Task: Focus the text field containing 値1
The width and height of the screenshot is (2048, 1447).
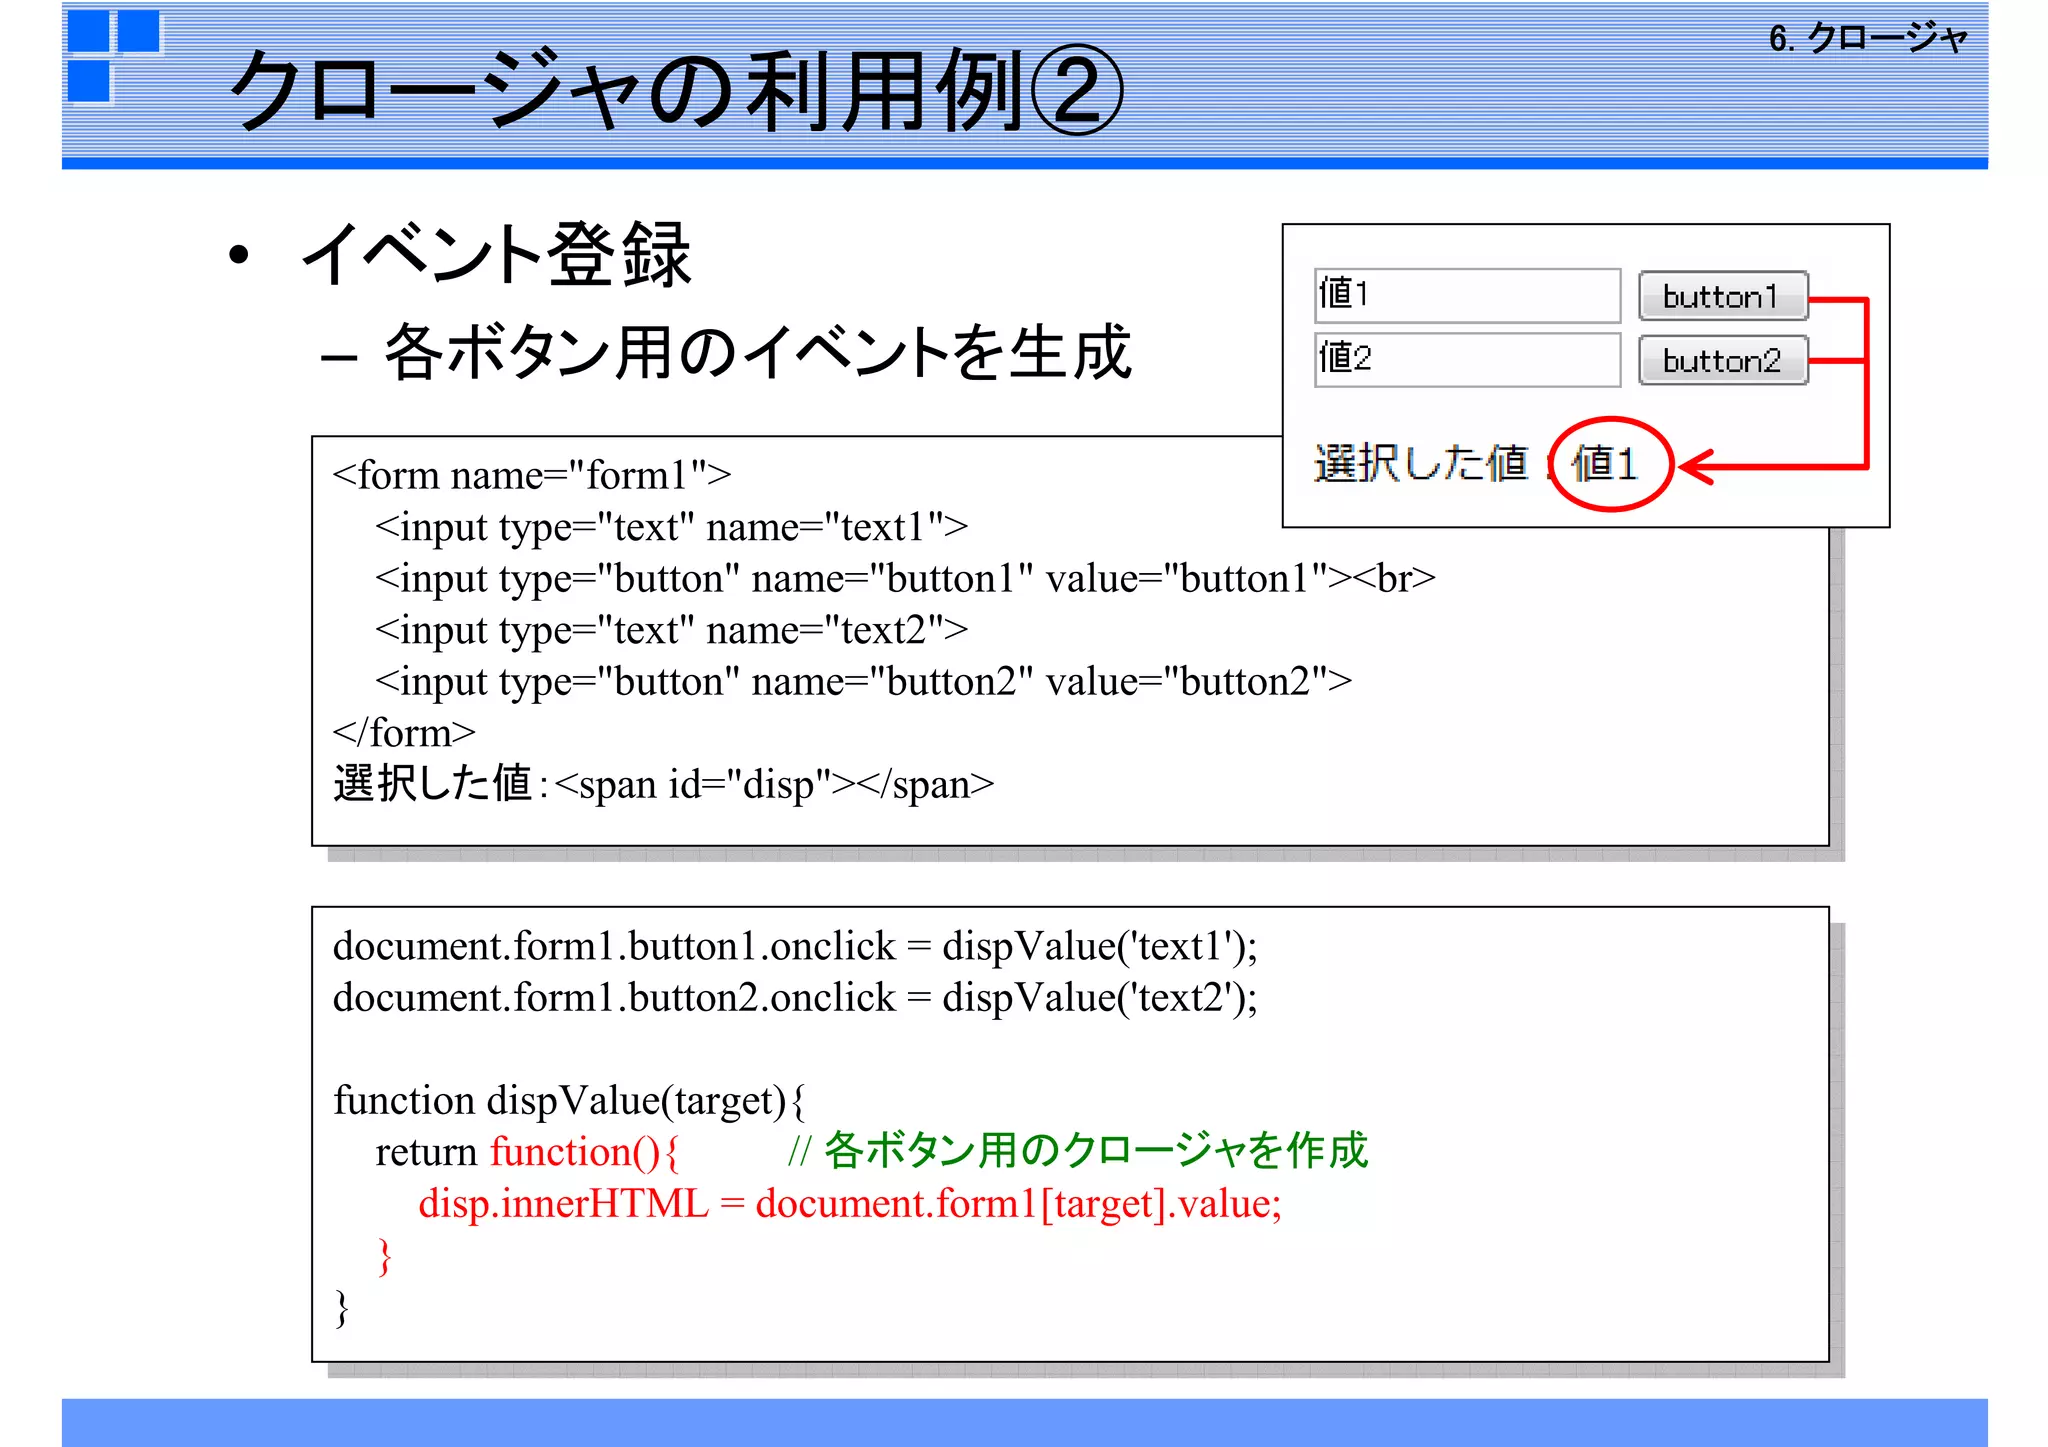Action: click(1467, 295)
